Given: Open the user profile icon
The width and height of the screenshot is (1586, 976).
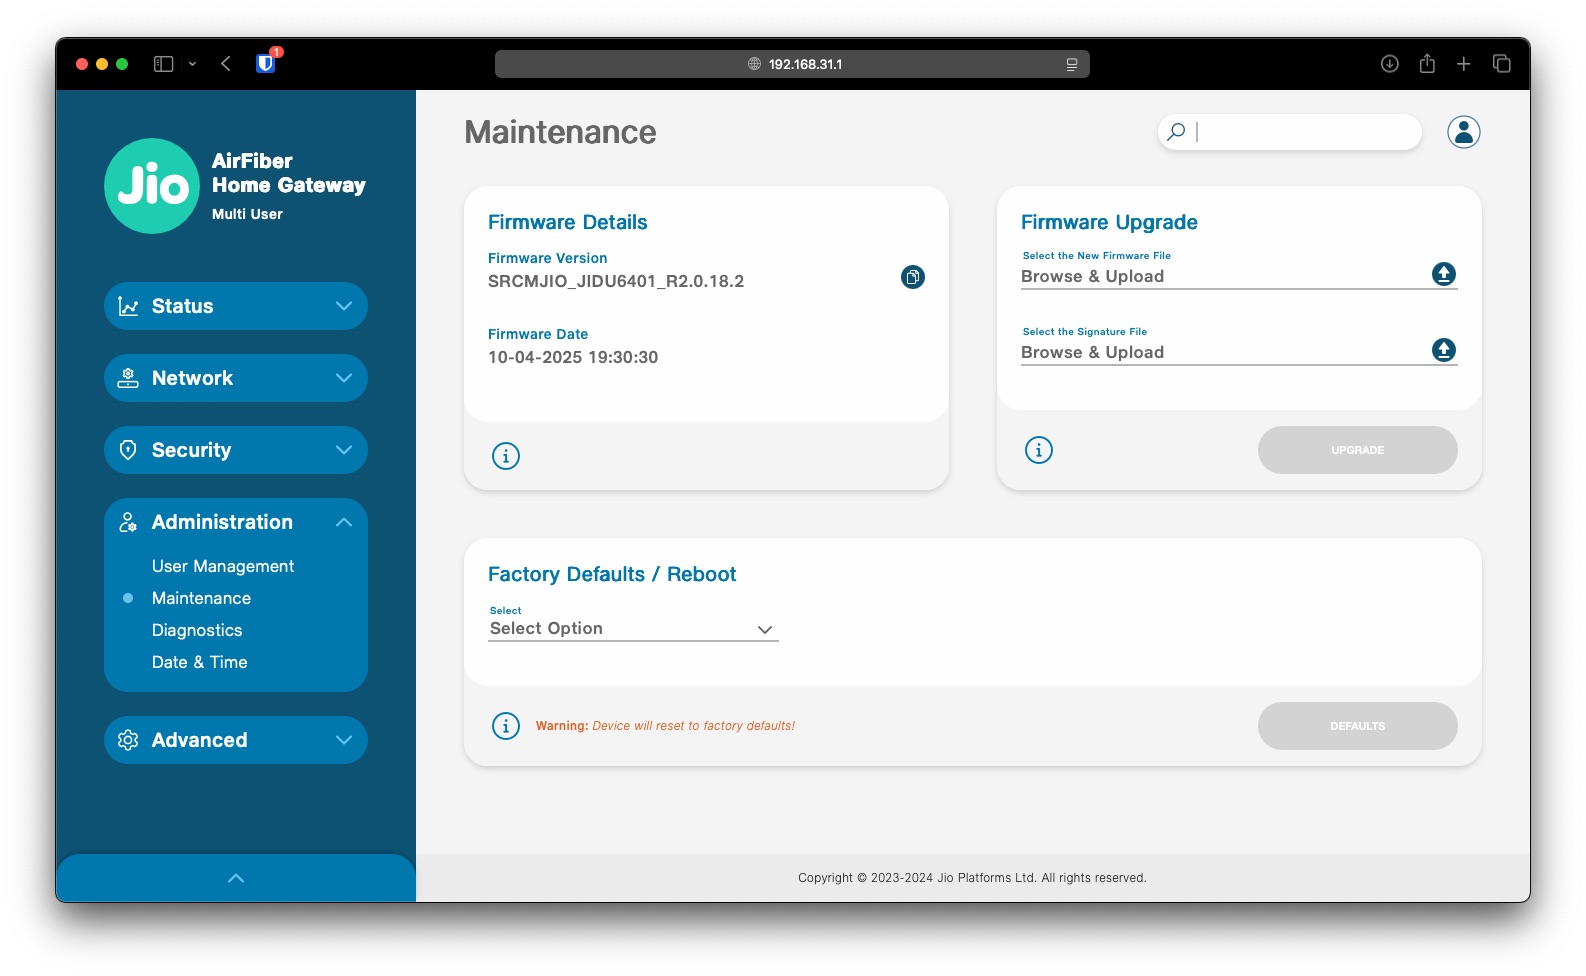Looking at the screenshot, I should tap(1463, 132).
